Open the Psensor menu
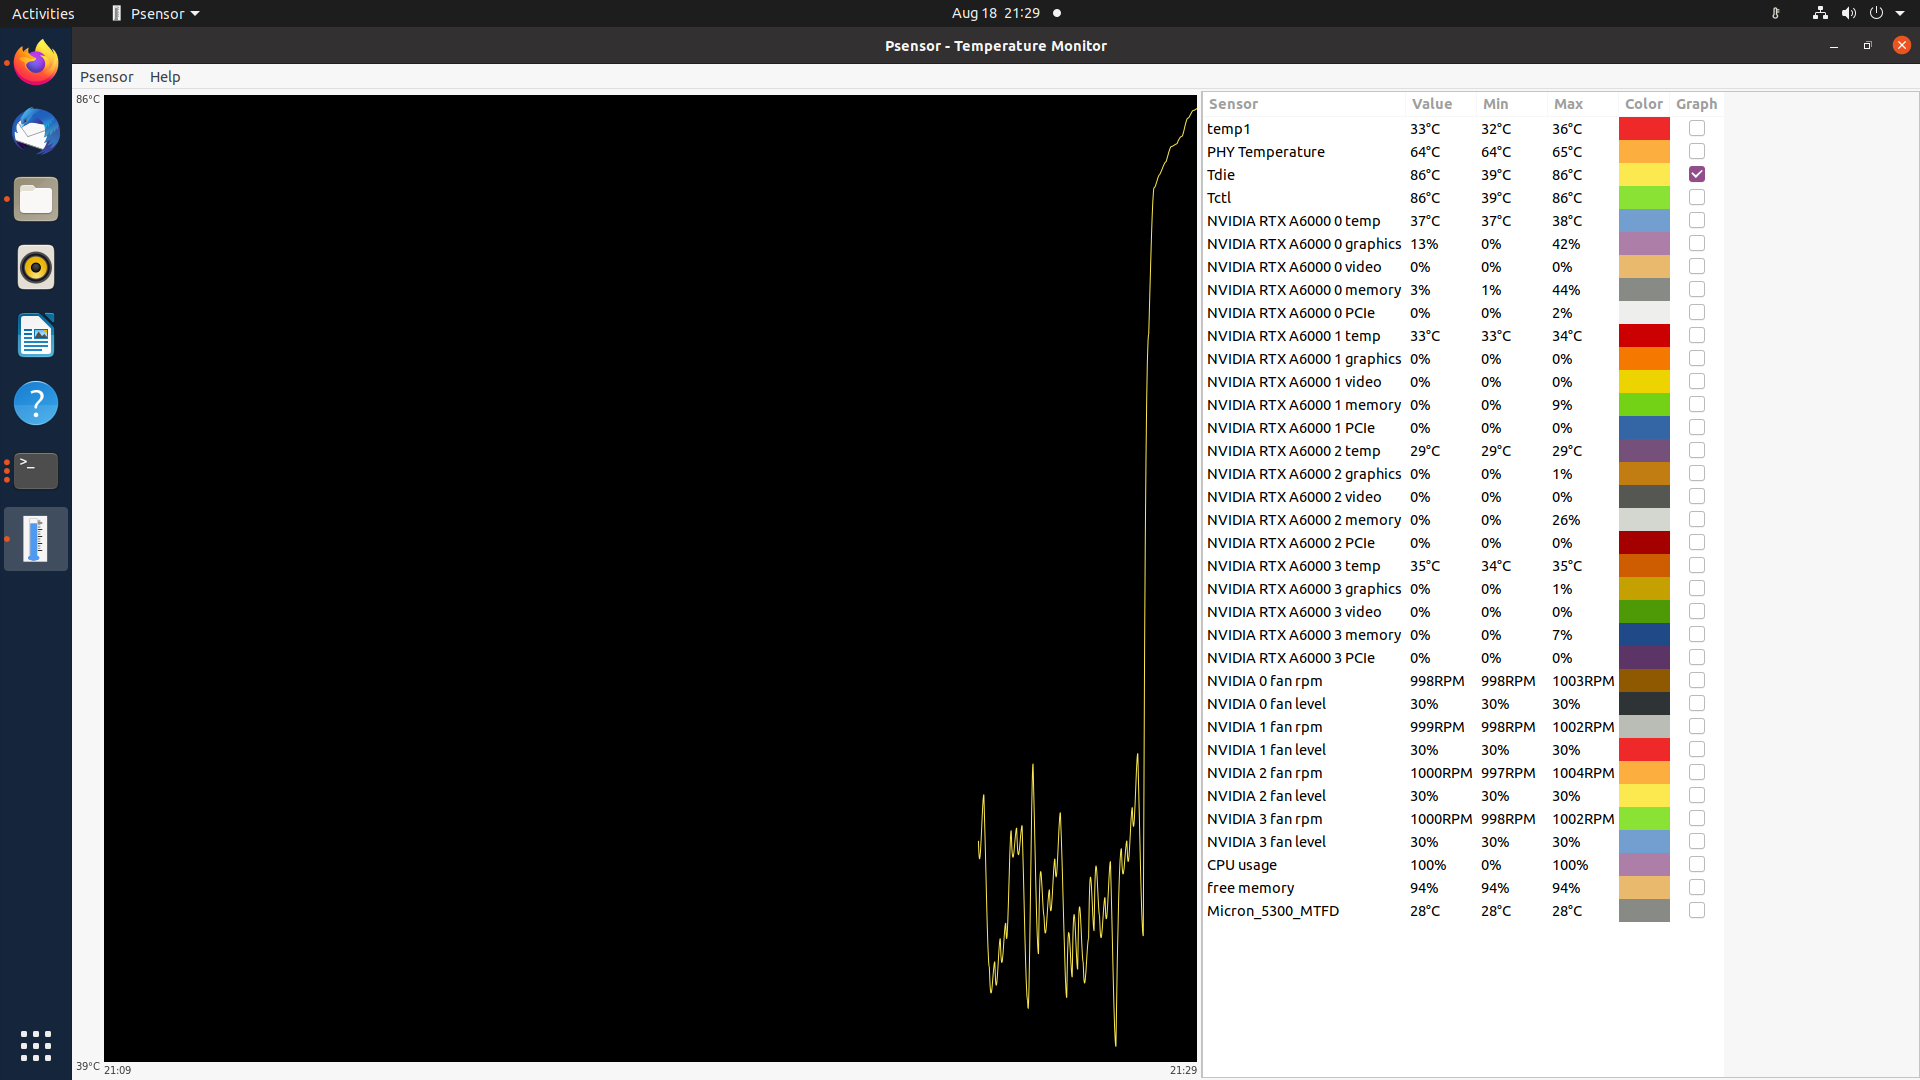The height and width of the screenshot is (1080, 1920). (107, 77)
